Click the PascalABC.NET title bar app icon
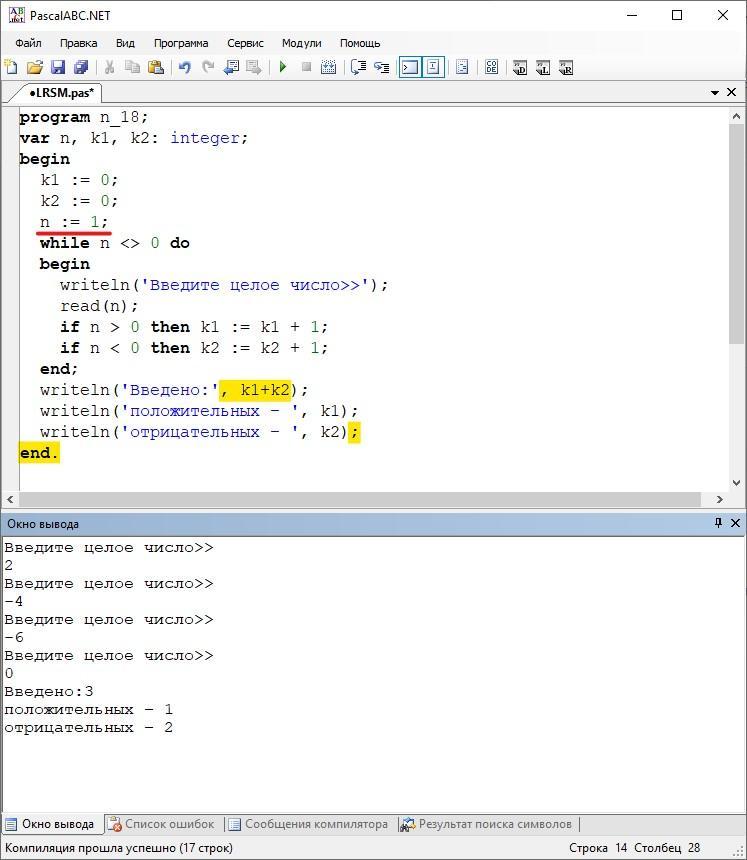Screen dimensions: 747x860 click(x=16, y=15)
